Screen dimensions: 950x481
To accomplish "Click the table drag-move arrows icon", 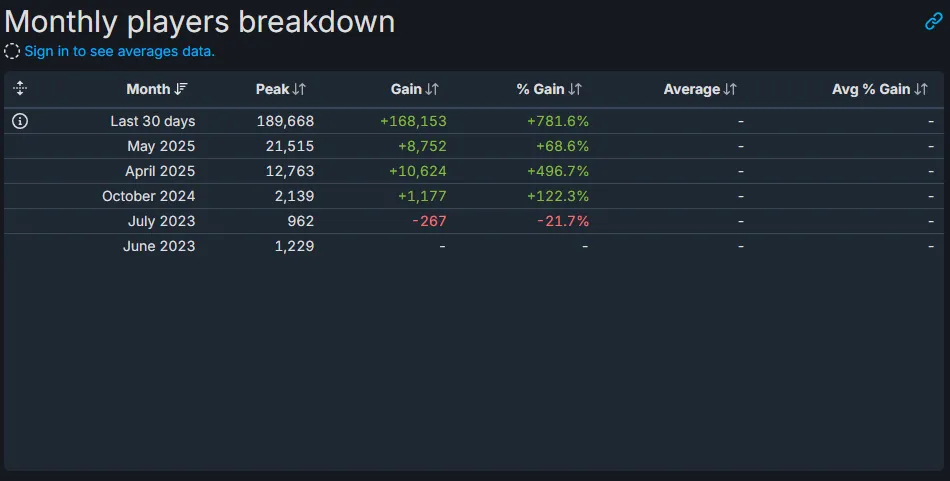I will point(20,89).
